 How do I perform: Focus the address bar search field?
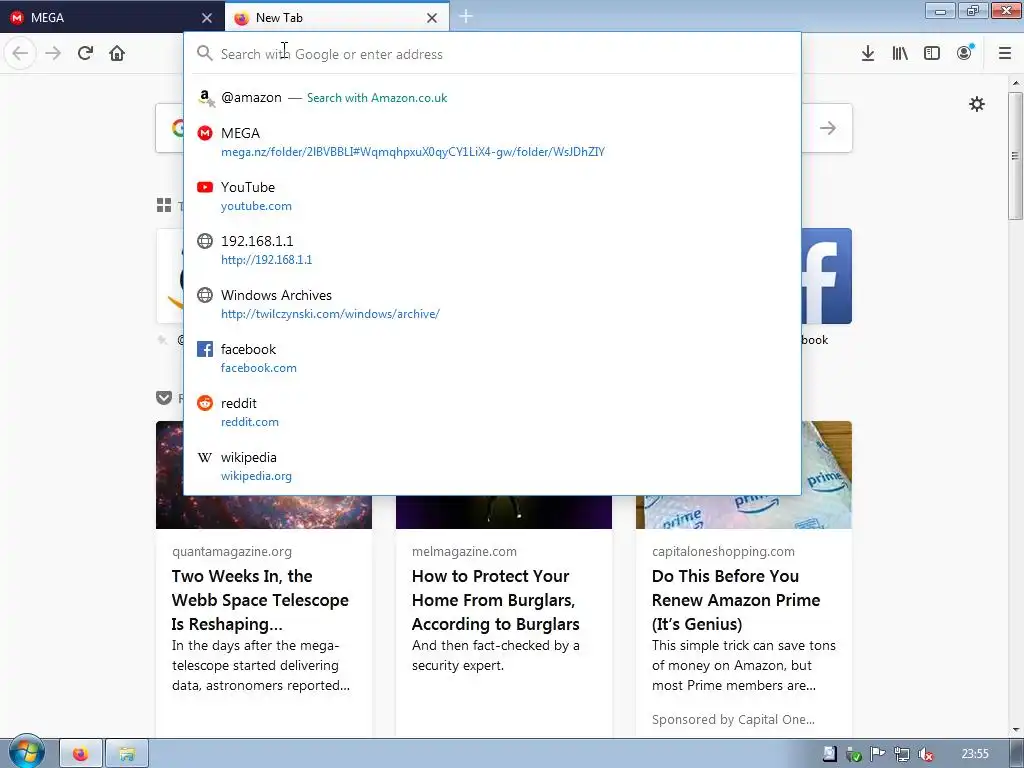click(x=492, y=54)
